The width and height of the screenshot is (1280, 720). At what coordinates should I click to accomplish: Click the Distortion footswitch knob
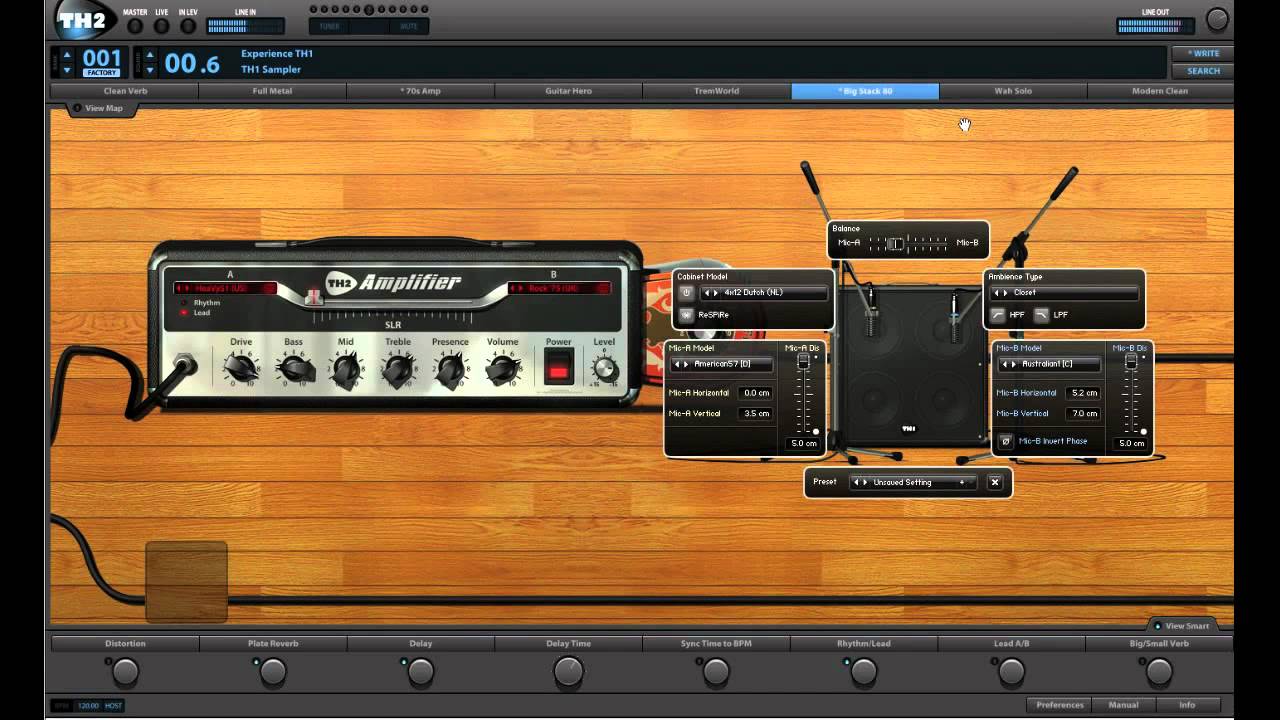125,672
